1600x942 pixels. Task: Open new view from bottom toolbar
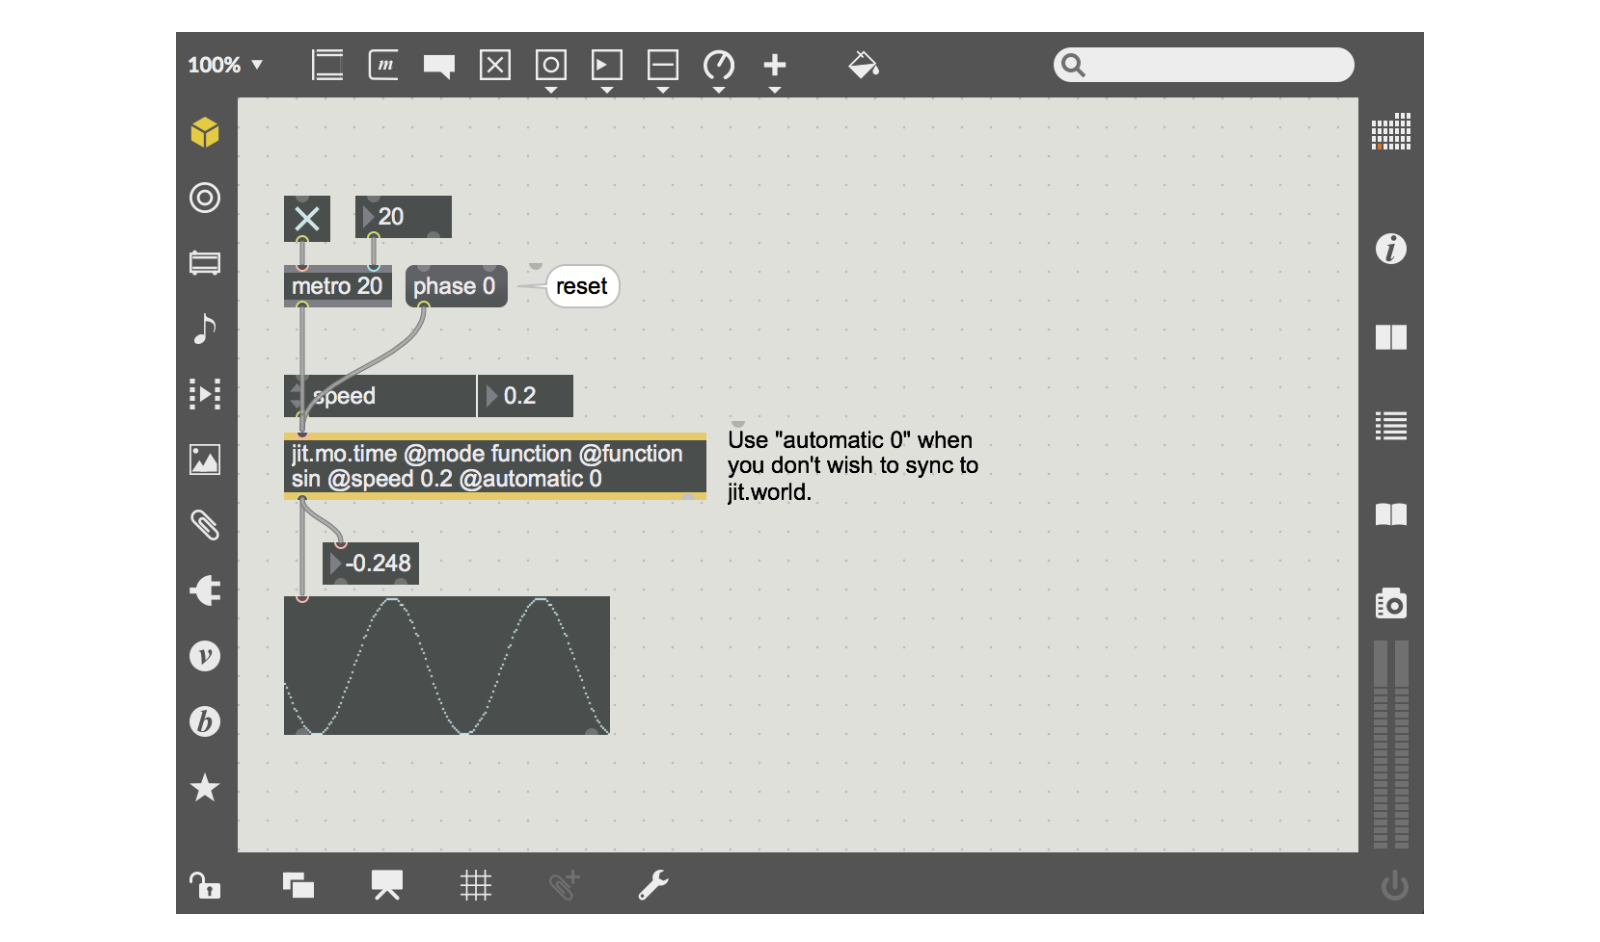click(x=298, y=885)
